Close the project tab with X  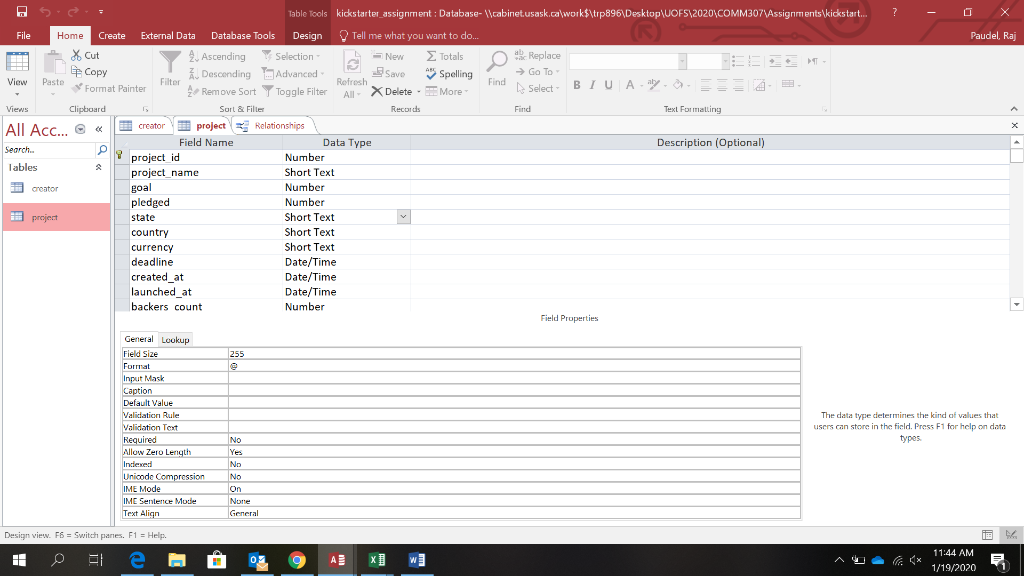[x=1014, y=125]
